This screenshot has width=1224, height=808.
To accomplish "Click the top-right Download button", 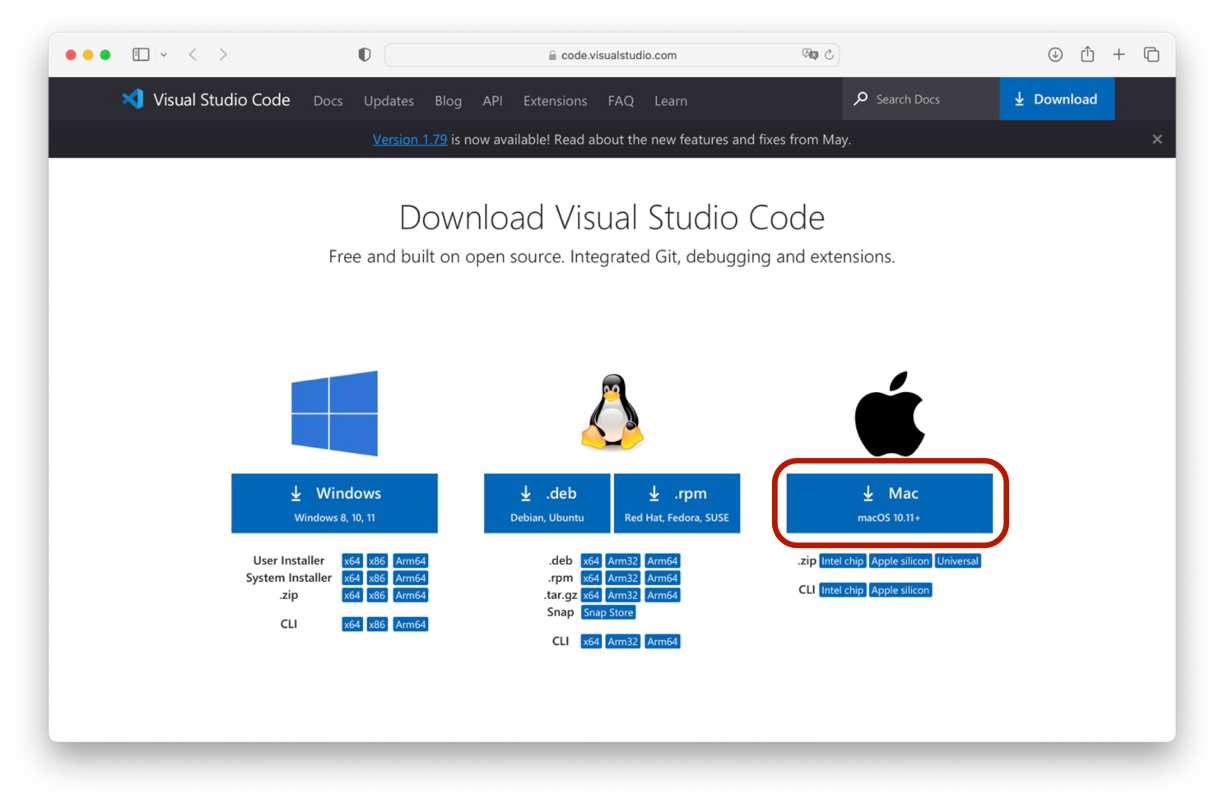I will point(1057,99).
